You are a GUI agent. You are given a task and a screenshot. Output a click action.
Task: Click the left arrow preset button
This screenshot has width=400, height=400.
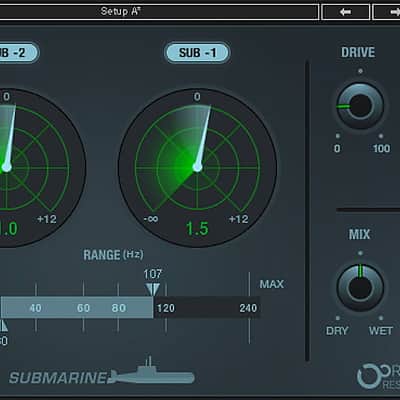coord(346,12)
